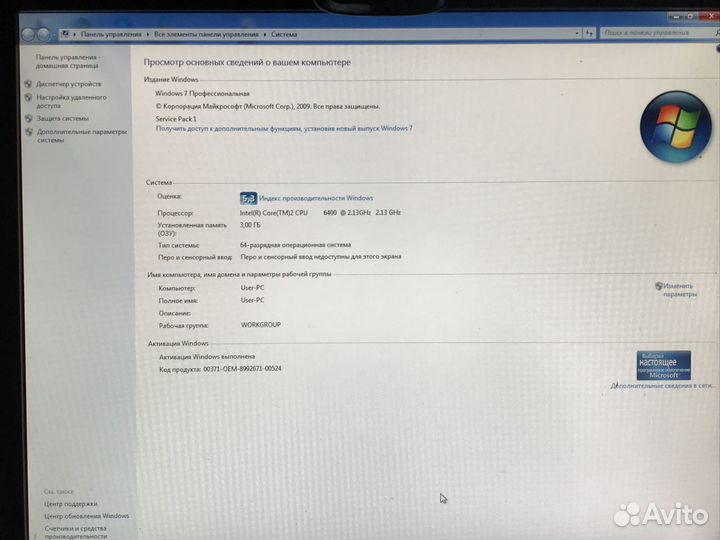Open 'Индекс производительности Windows' link
The height and width of the screenshot is (540, 720).
coord(316,198)
